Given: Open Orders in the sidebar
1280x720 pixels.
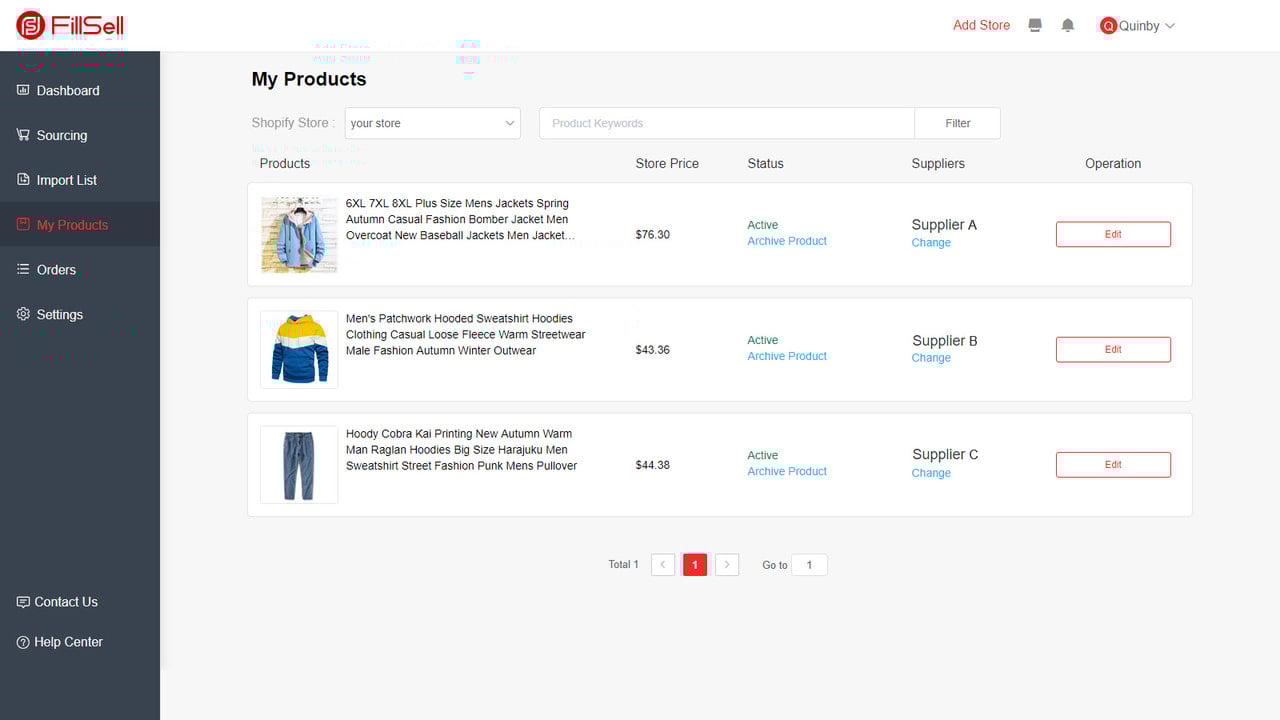Looking at the screenshot, I should pos(56,270).
